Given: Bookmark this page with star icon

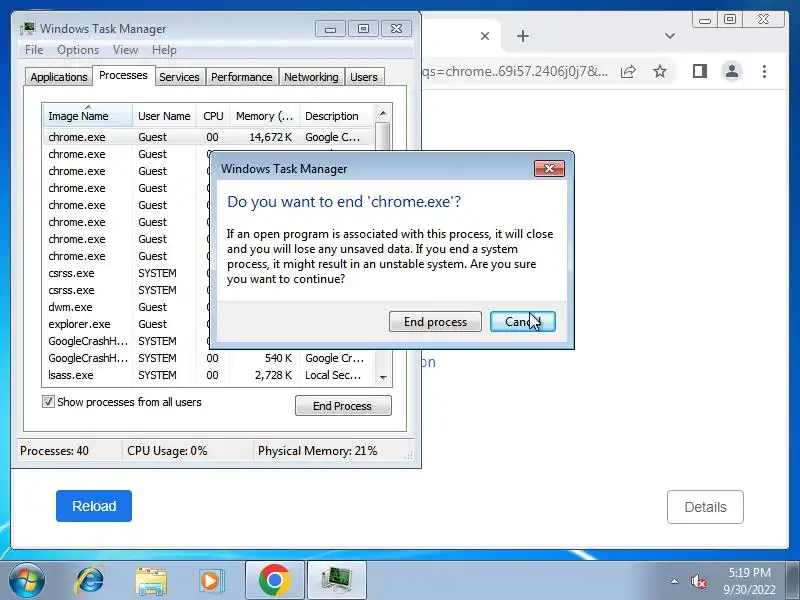Looking at the screenshot, I should point(660,71).
